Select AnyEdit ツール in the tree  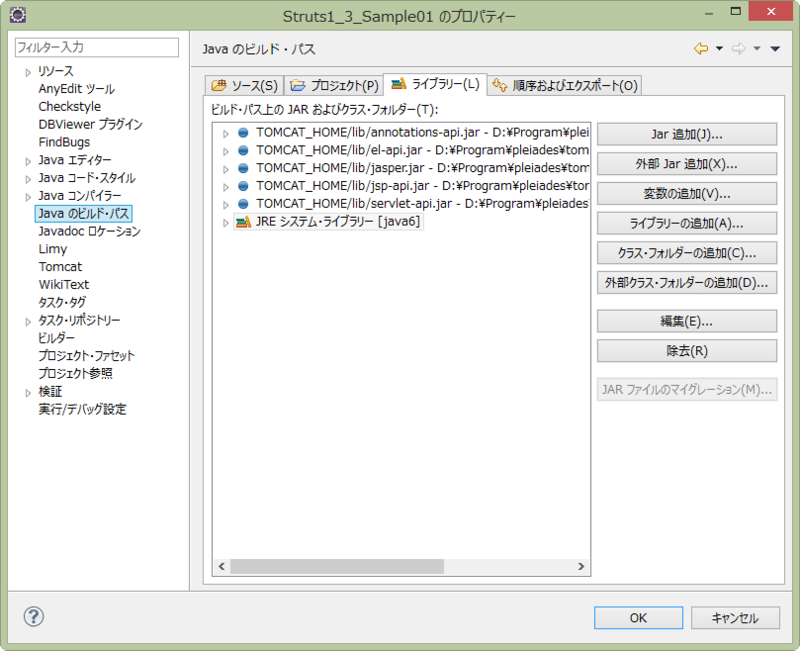[77, 89]
